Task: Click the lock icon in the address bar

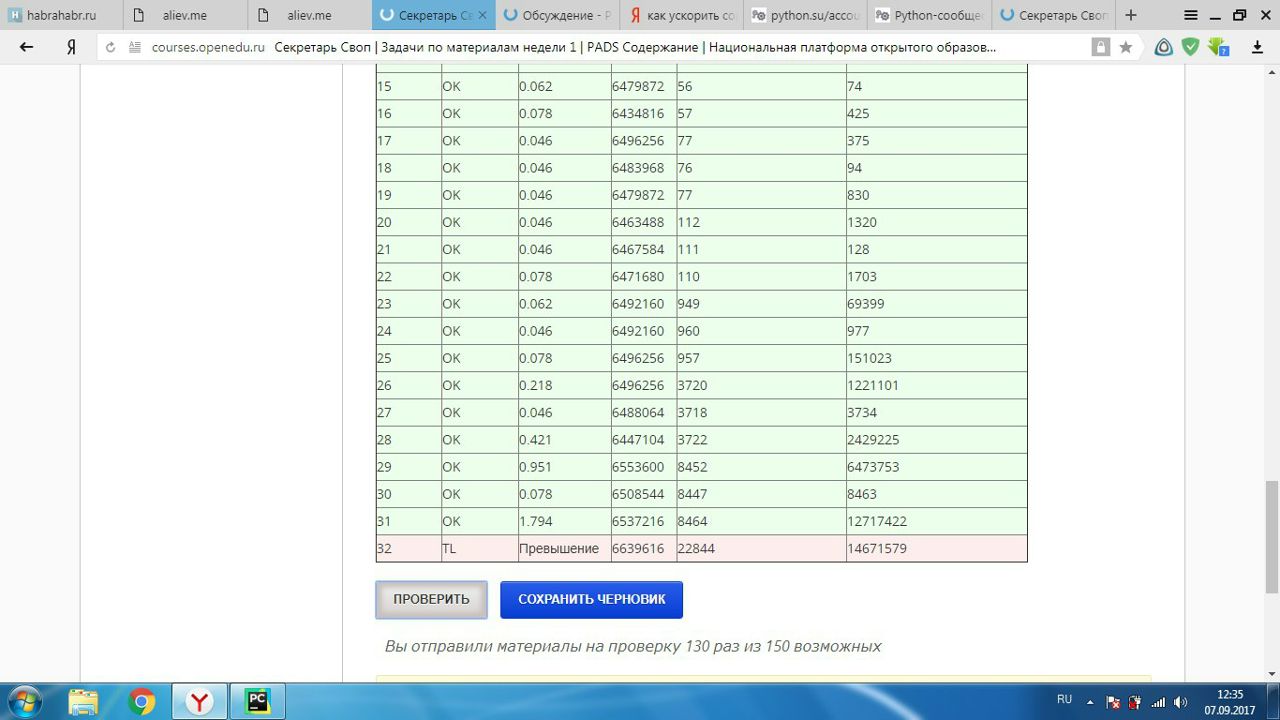Action: [1100, 47]
